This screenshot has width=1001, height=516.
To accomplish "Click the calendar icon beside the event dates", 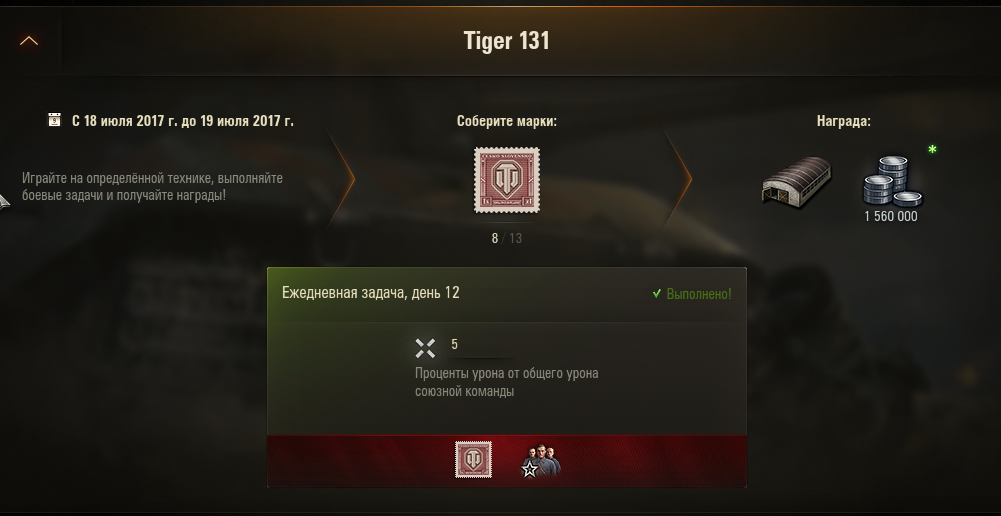I will 55,119.
